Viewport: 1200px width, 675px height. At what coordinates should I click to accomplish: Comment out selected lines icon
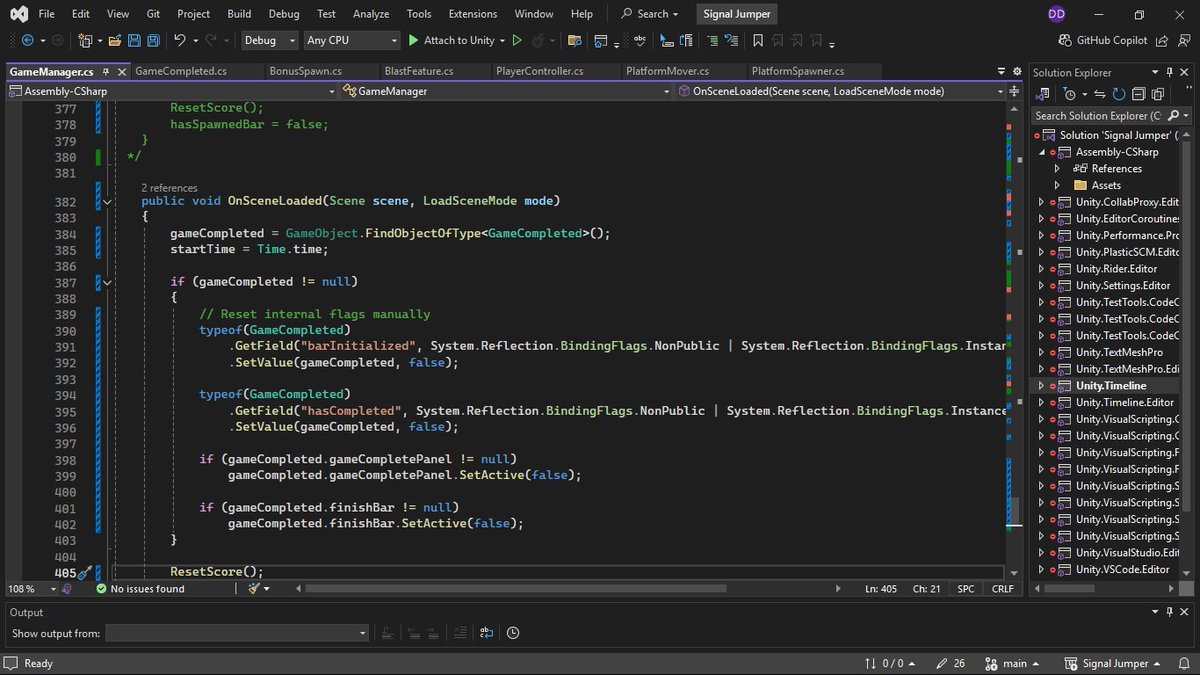[714, 41]
